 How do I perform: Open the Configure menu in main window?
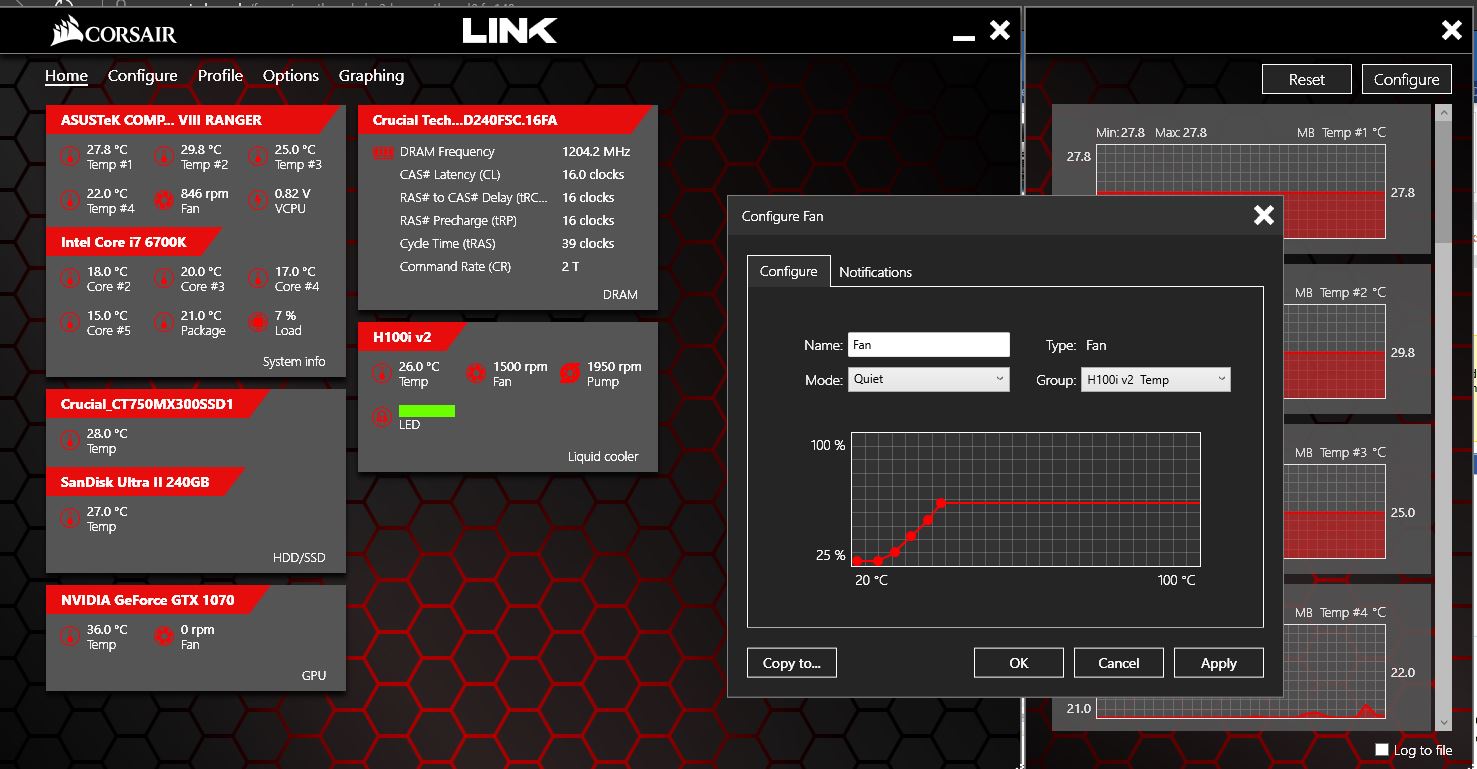tap(143, 76)
